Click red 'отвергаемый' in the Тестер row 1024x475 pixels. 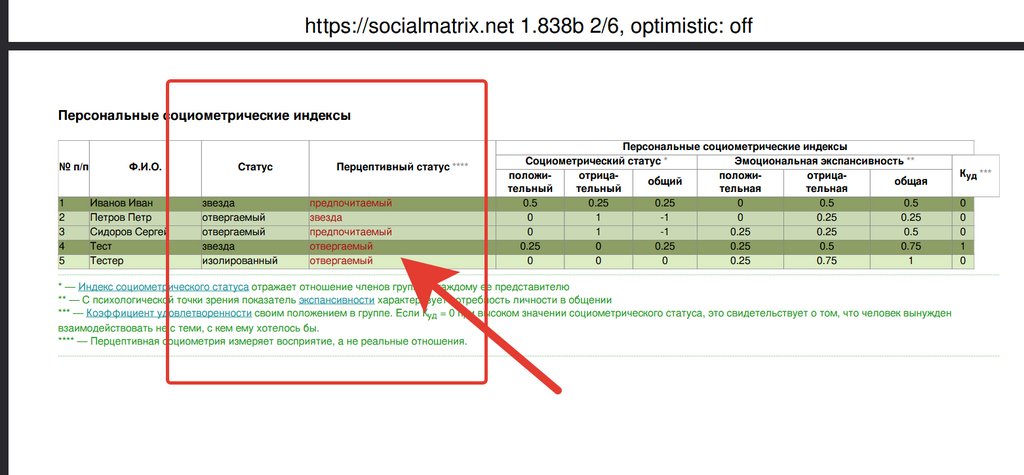(x=341, y=261)
